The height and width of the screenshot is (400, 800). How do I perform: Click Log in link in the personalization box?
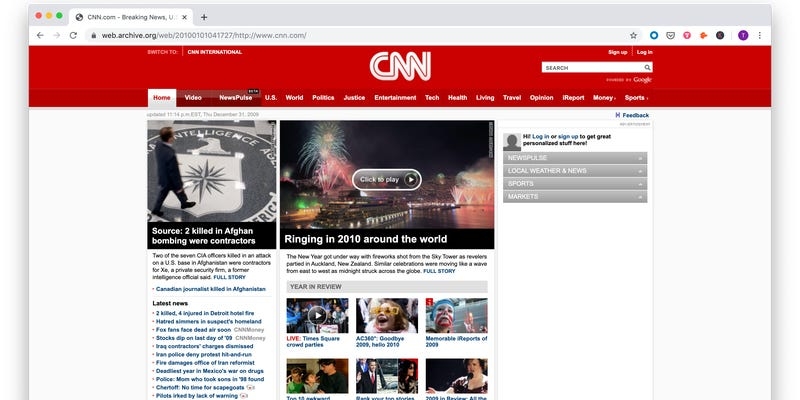coord(540,137)
